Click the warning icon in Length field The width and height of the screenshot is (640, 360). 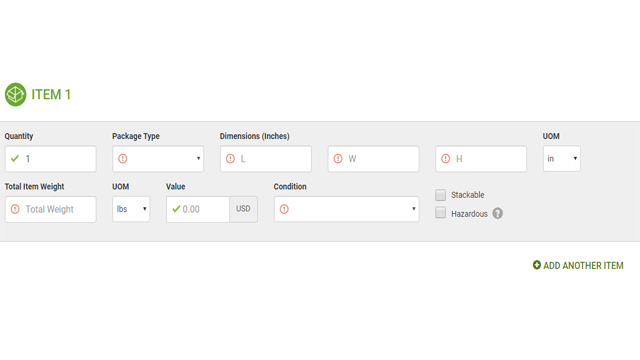230,159
